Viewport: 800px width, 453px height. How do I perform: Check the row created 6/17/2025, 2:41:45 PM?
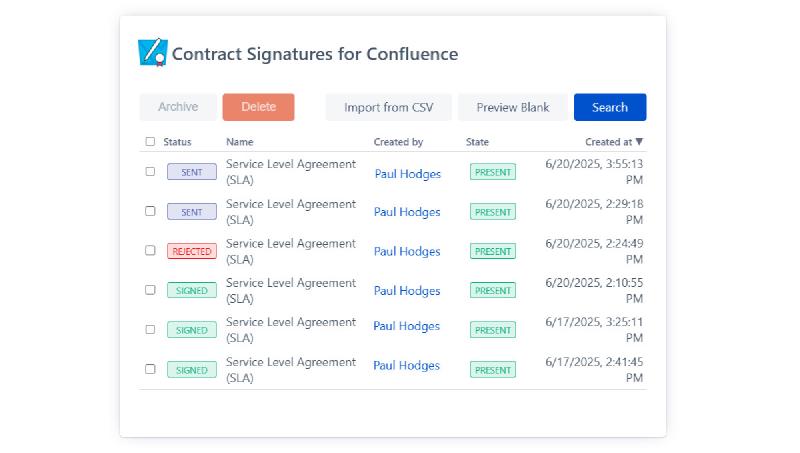(x=150, y=368)
